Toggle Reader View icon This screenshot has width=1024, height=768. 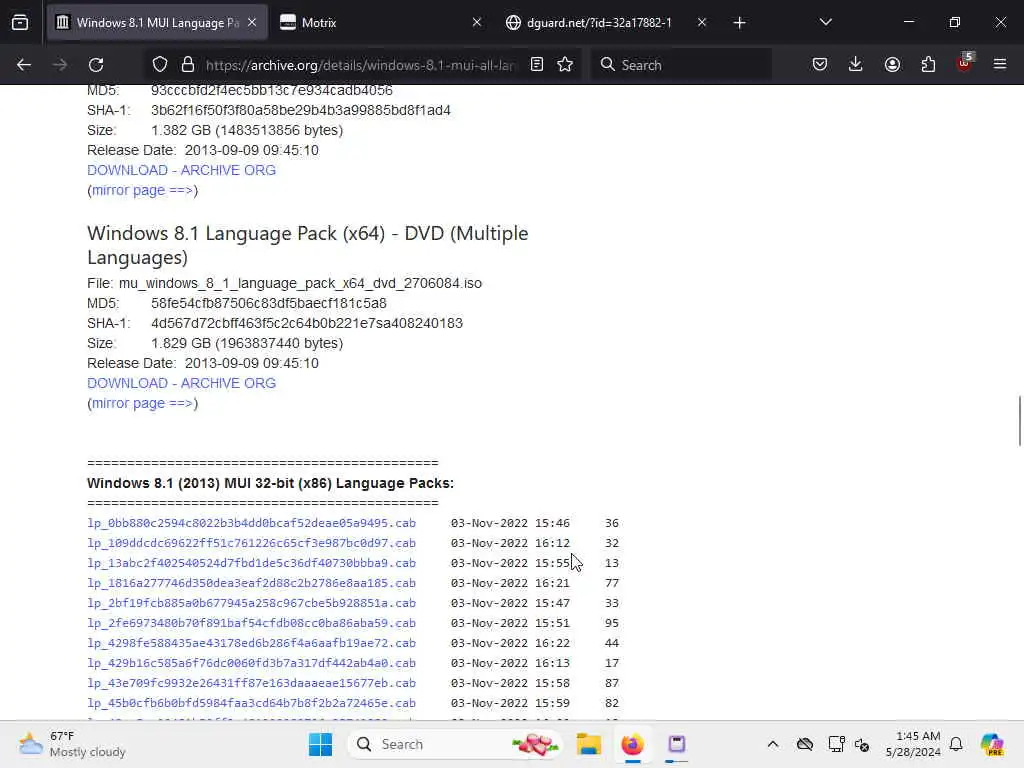537,65
